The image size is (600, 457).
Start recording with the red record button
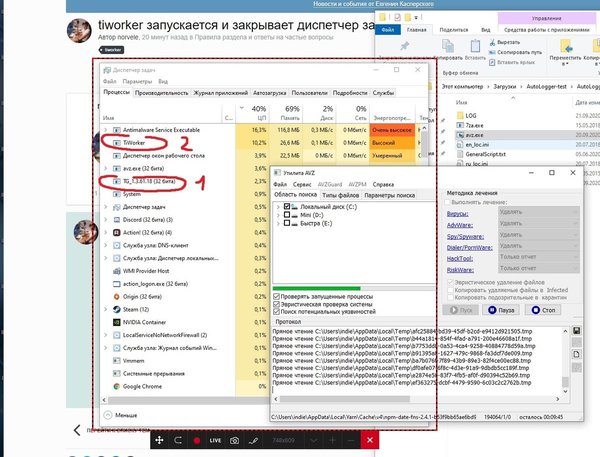[197, 441]
